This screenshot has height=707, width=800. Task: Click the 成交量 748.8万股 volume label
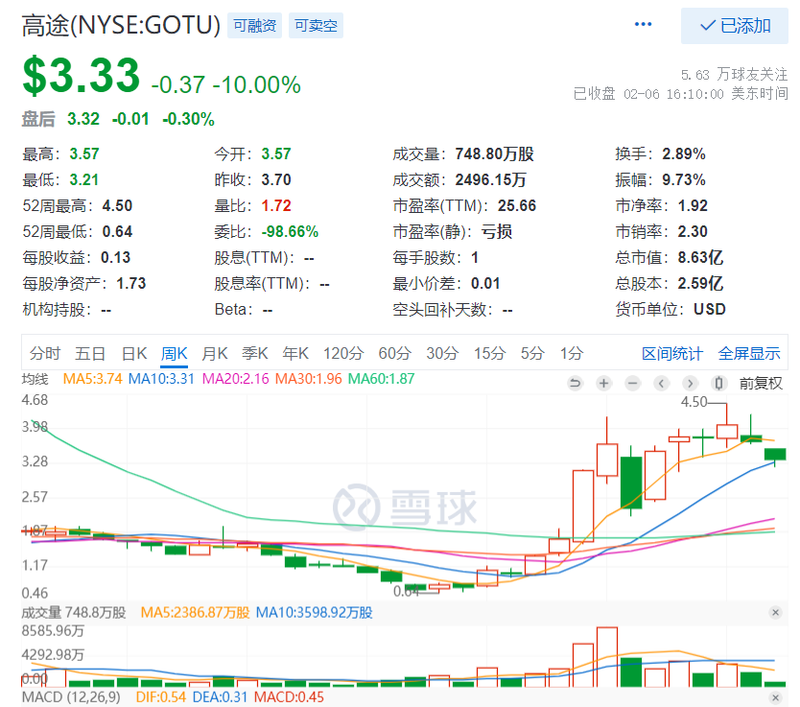pos(73,613)
